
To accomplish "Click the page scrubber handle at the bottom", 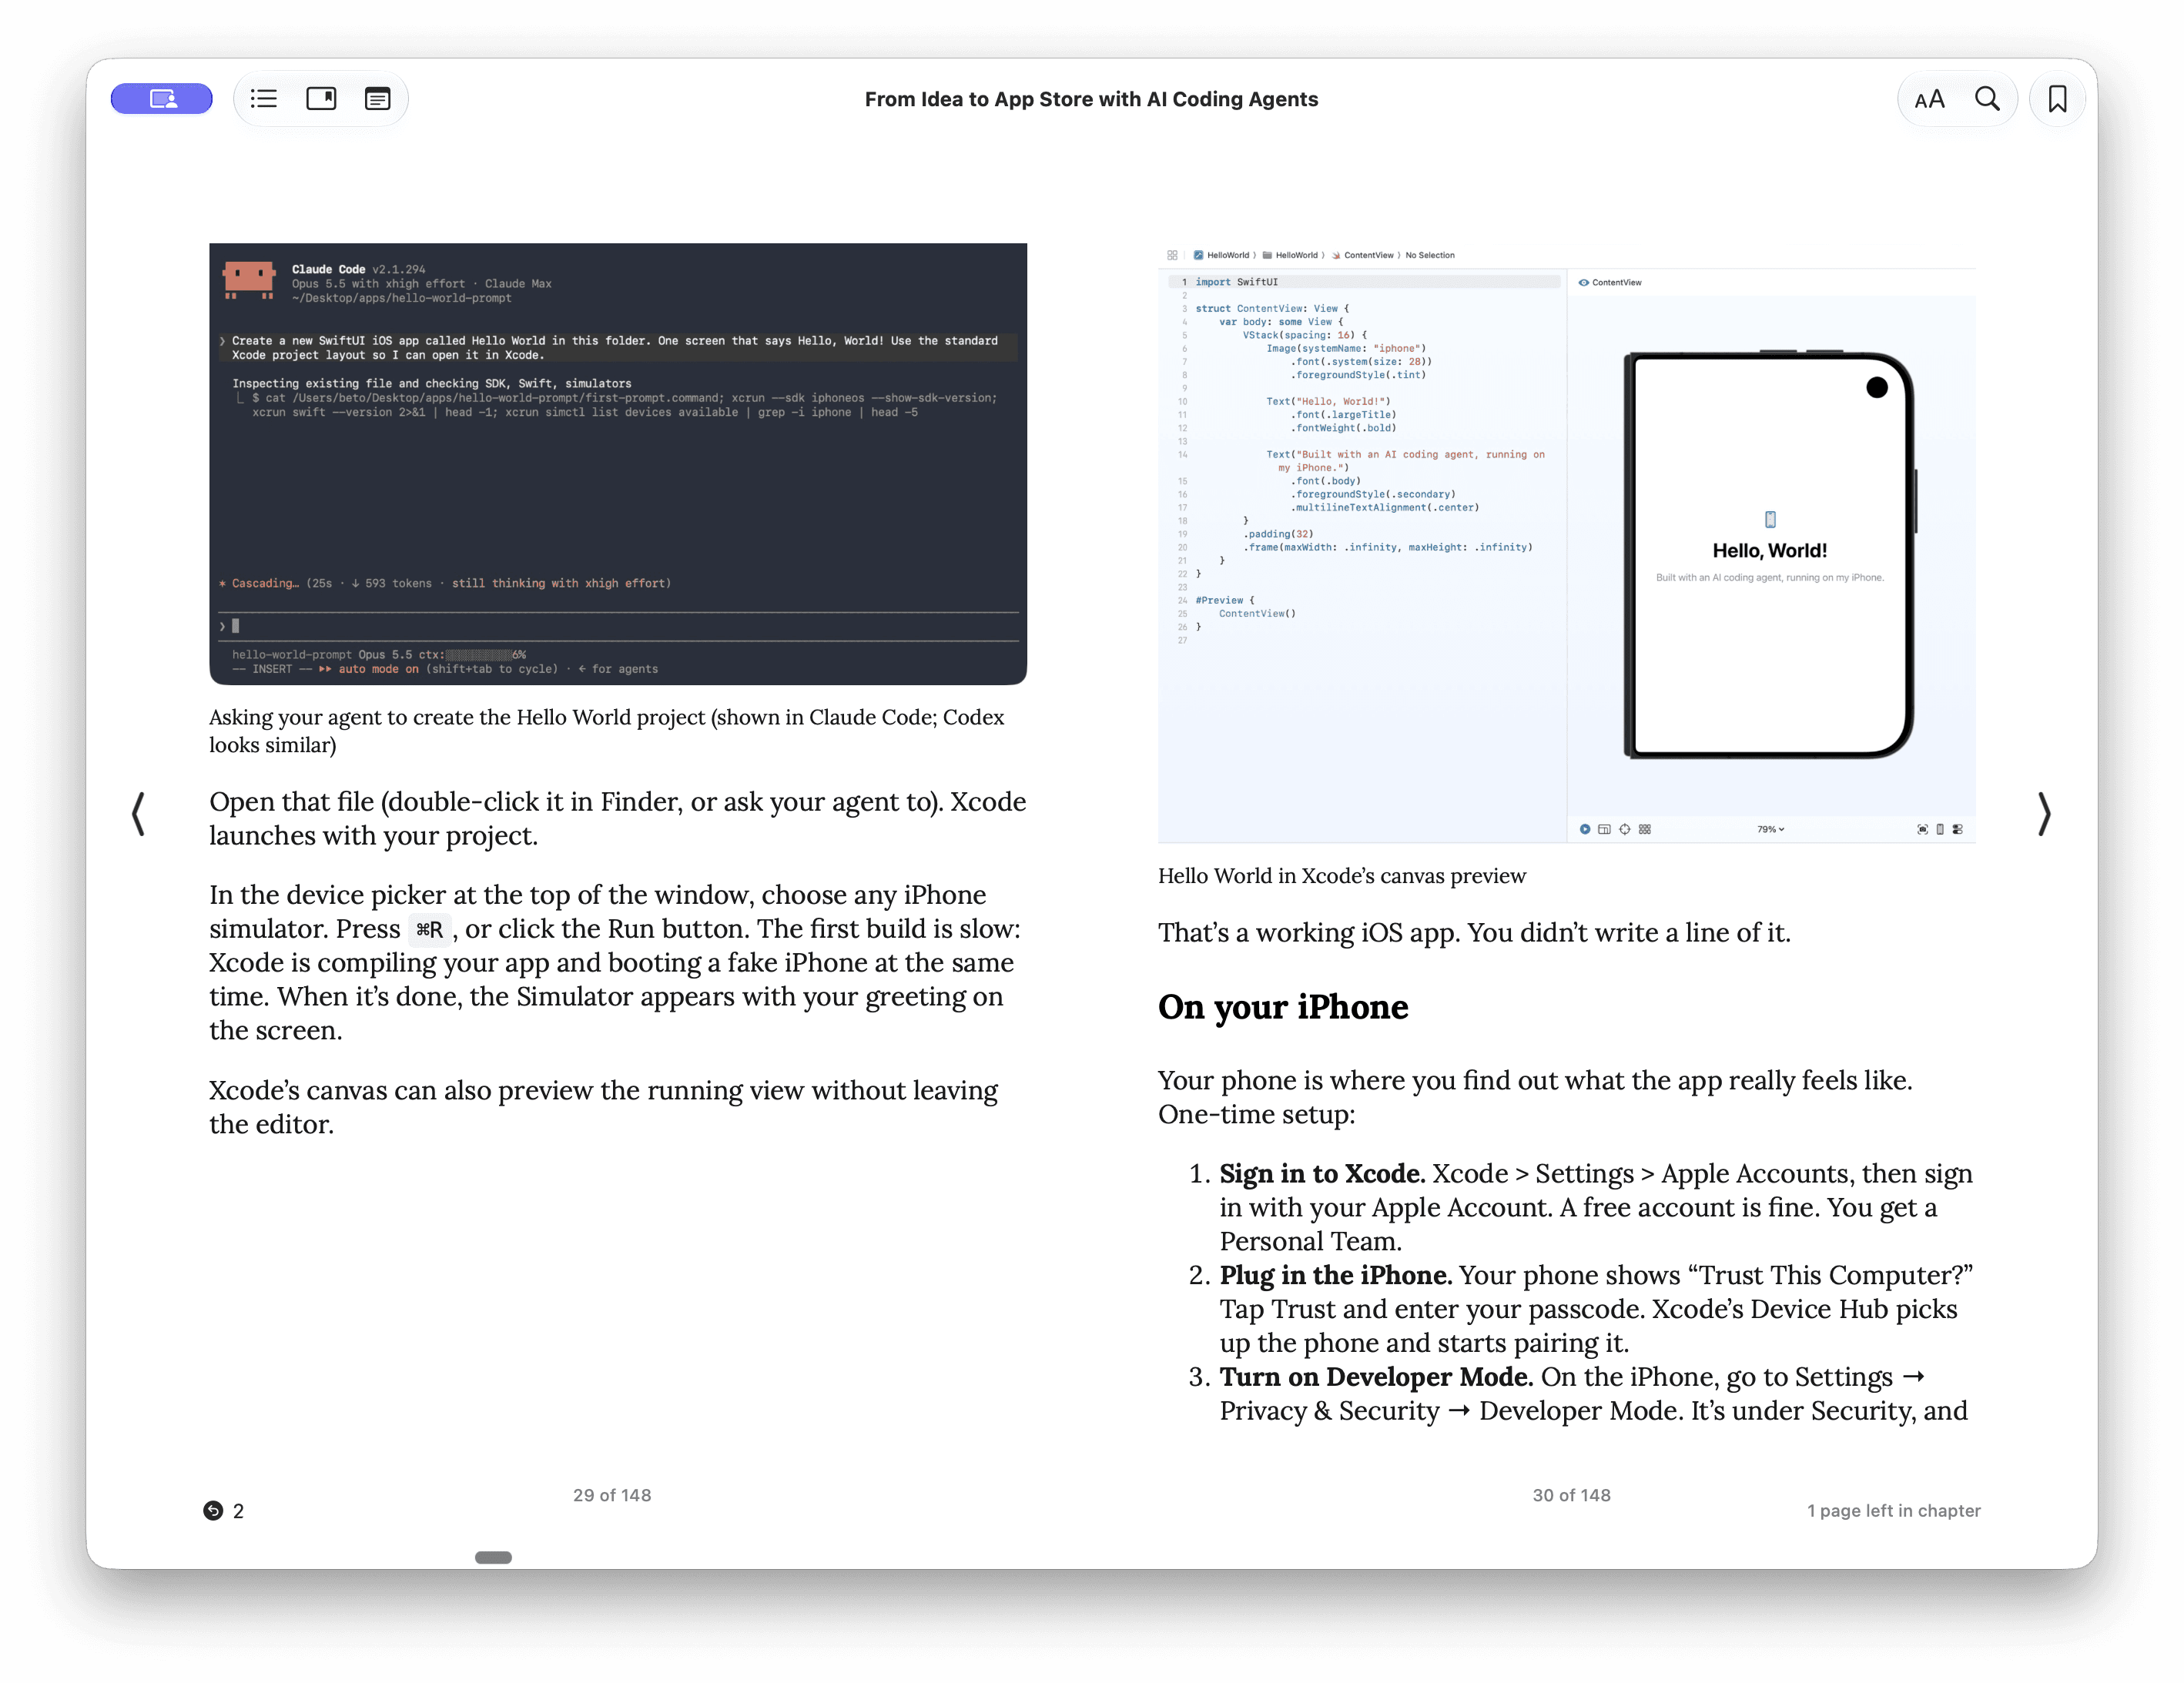I will 493,1557.
